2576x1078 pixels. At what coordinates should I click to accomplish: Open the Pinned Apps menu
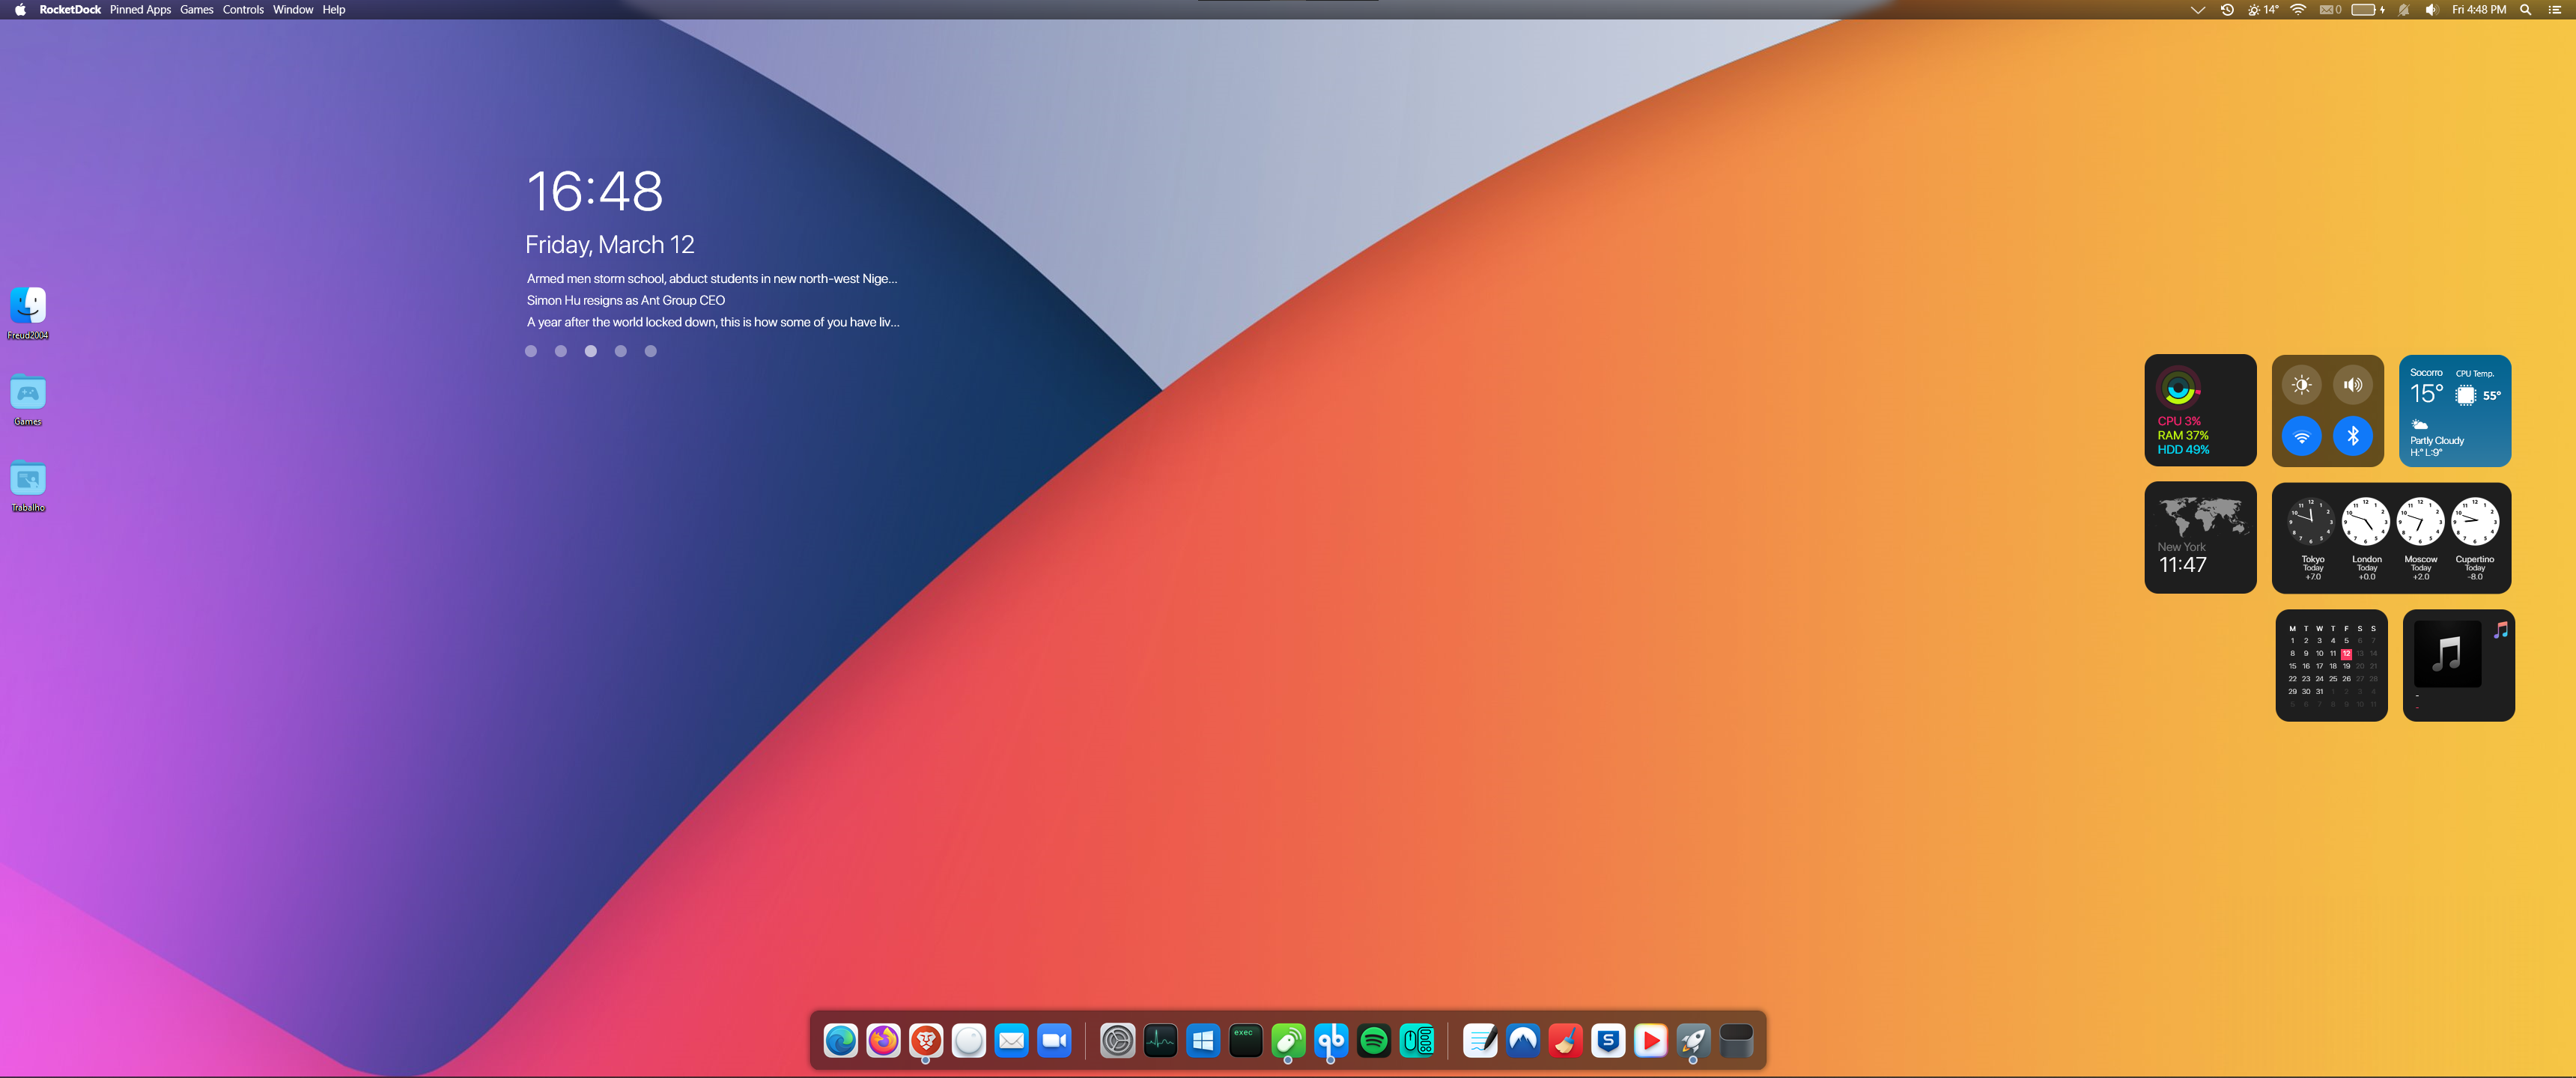140,10
